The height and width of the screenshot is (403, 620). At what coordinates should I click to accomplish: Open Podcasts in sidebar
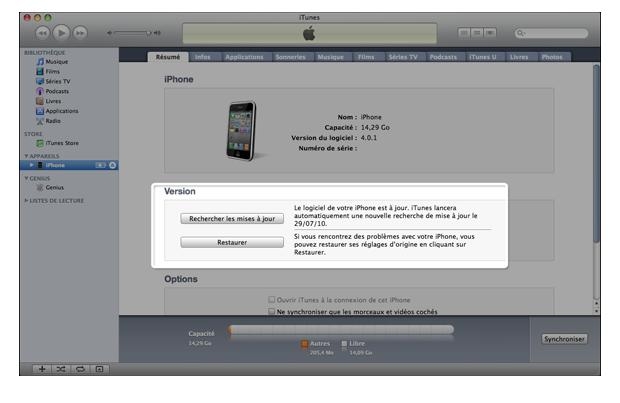tap(57, 91)
